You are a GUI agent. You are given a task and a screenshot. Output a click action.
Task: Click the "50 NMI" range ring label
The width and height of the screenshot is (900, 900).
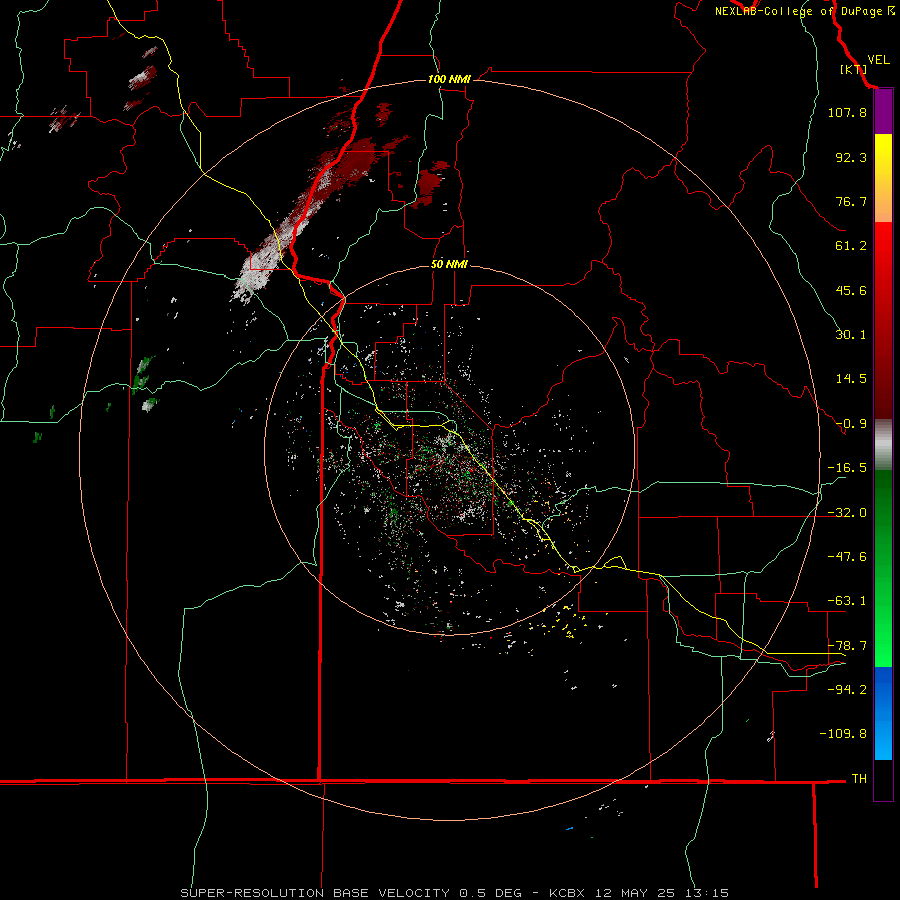449,264
